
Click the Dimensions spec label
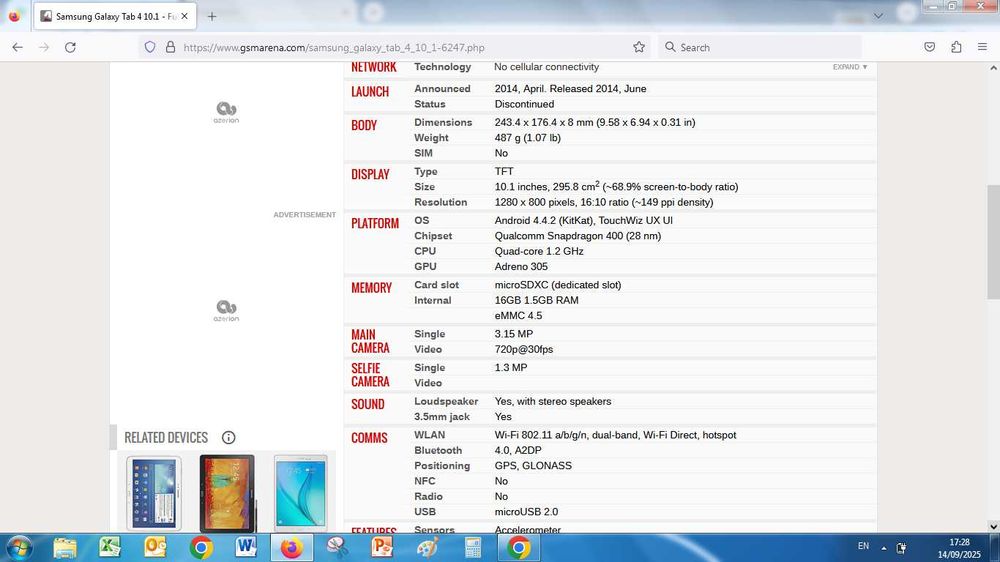443,122
